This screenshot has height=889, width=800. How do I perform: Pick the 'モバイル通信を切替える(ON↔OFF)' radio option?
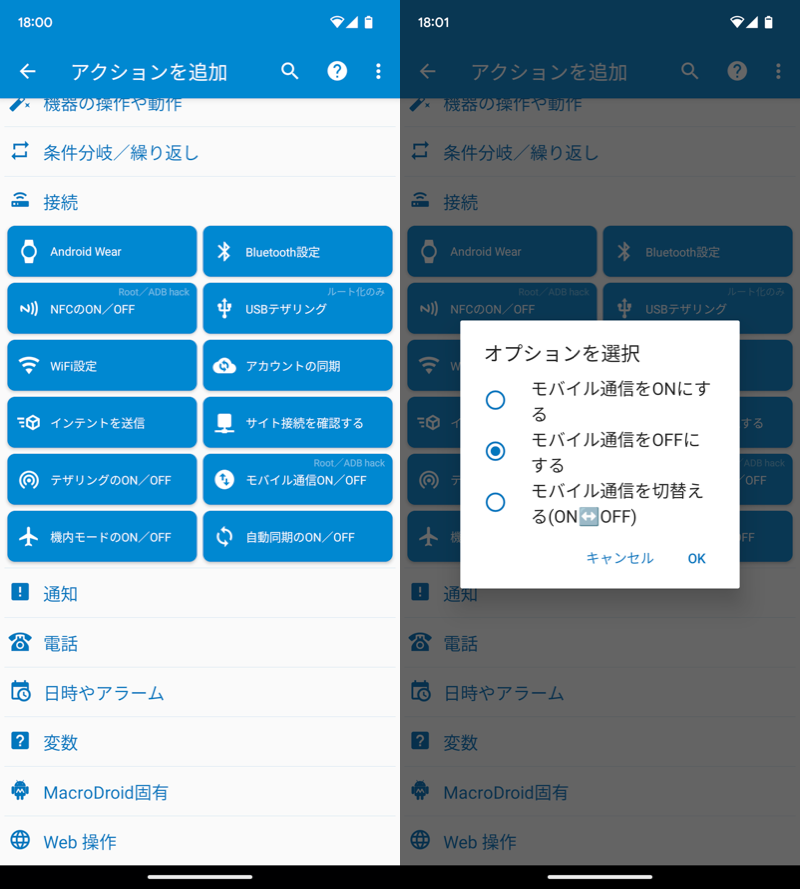[495, 503]
